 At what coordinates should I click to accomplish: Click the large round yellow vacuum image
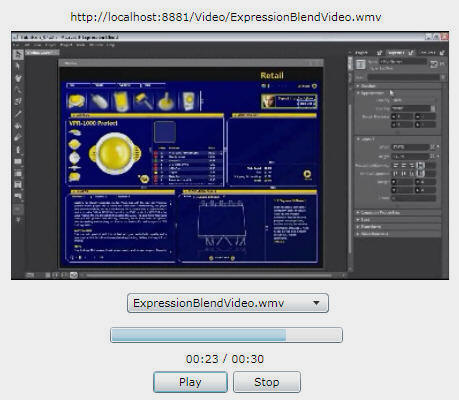pos(115,153)
